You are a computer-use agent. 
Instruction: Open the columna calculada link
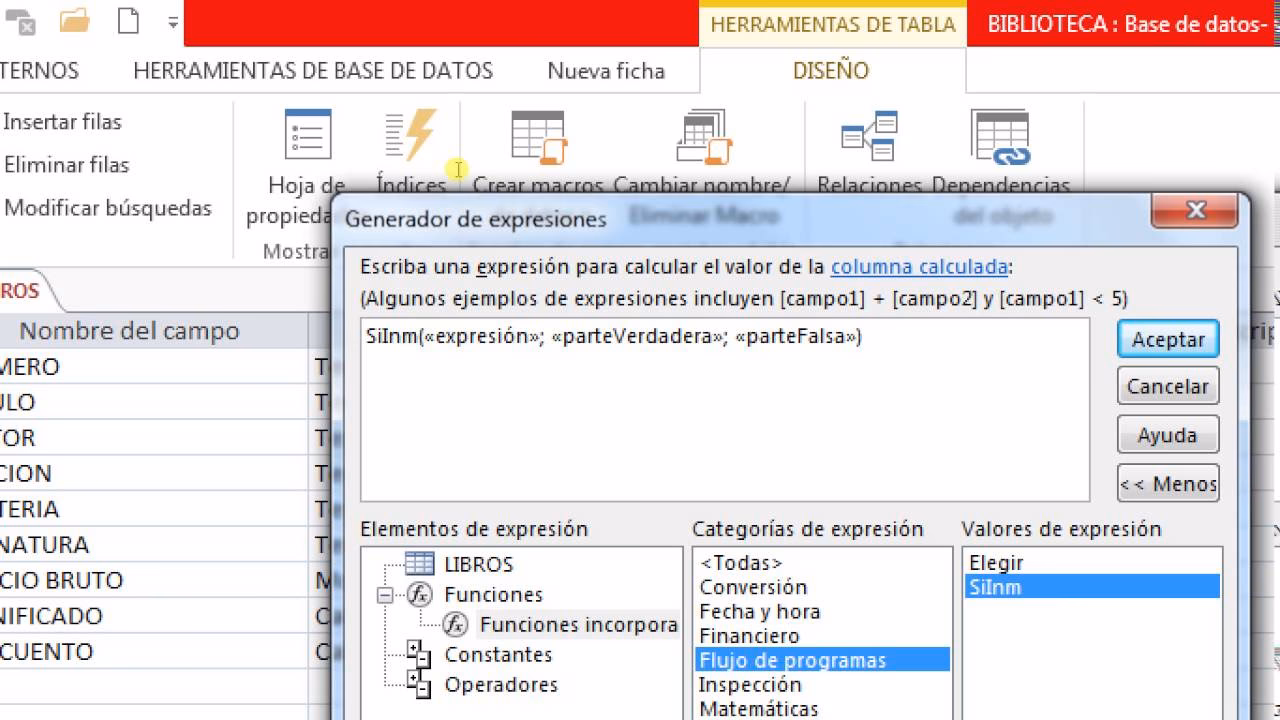point(919,267)
